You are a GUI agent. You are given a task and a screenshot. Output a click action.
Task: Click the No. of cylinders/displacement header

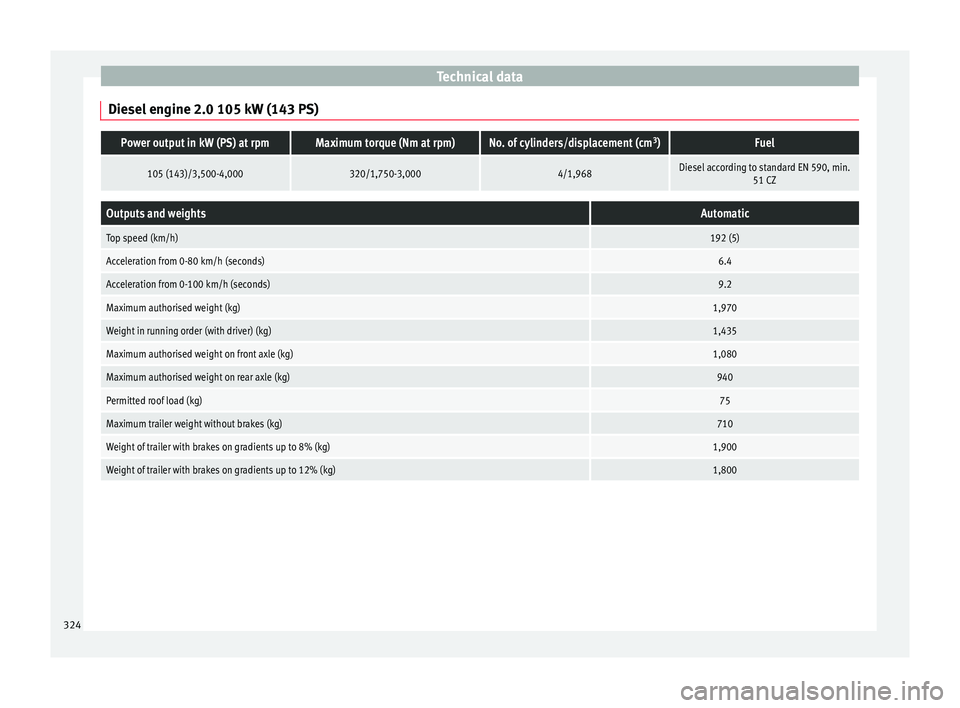(574, 143)
